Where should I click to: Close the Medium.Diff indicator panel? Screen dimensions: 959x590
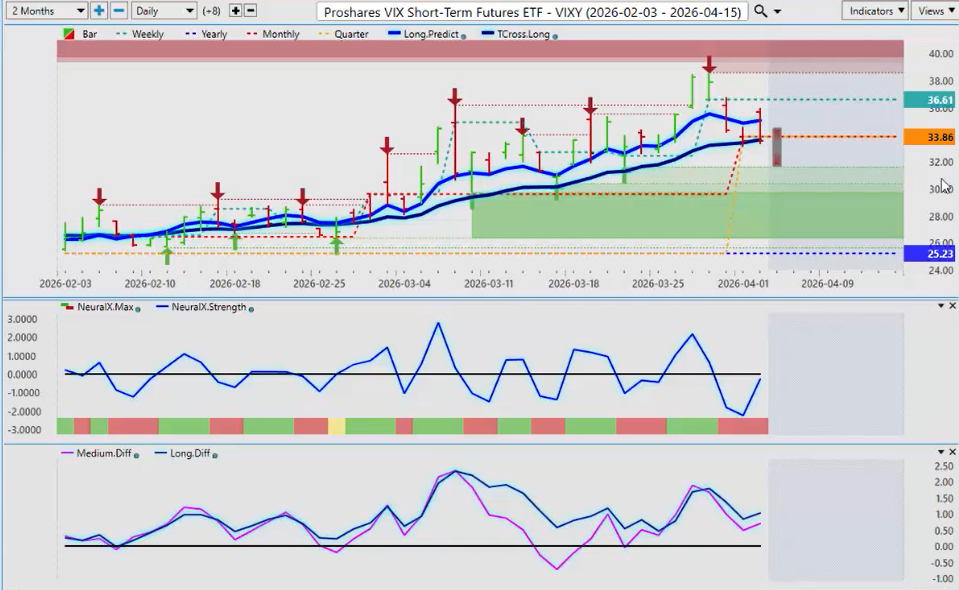(952, 452)
